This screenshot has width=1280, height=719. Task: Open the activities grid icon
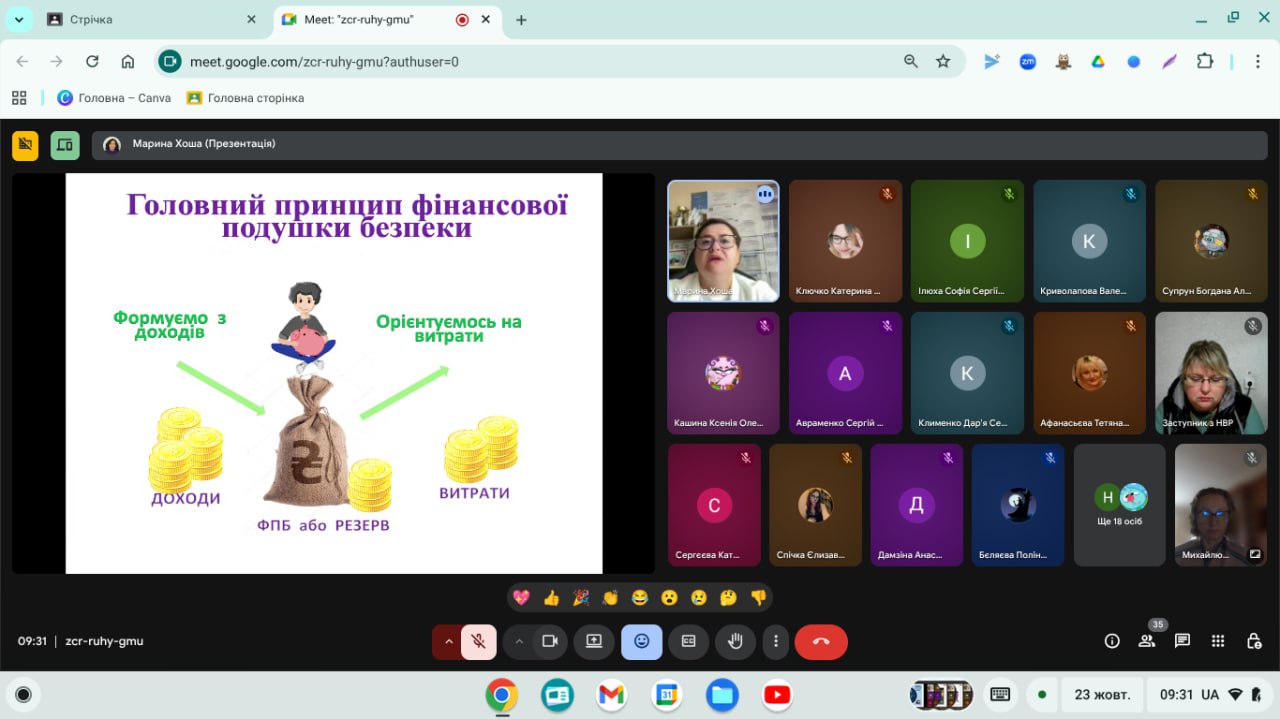click(1218, 641)
